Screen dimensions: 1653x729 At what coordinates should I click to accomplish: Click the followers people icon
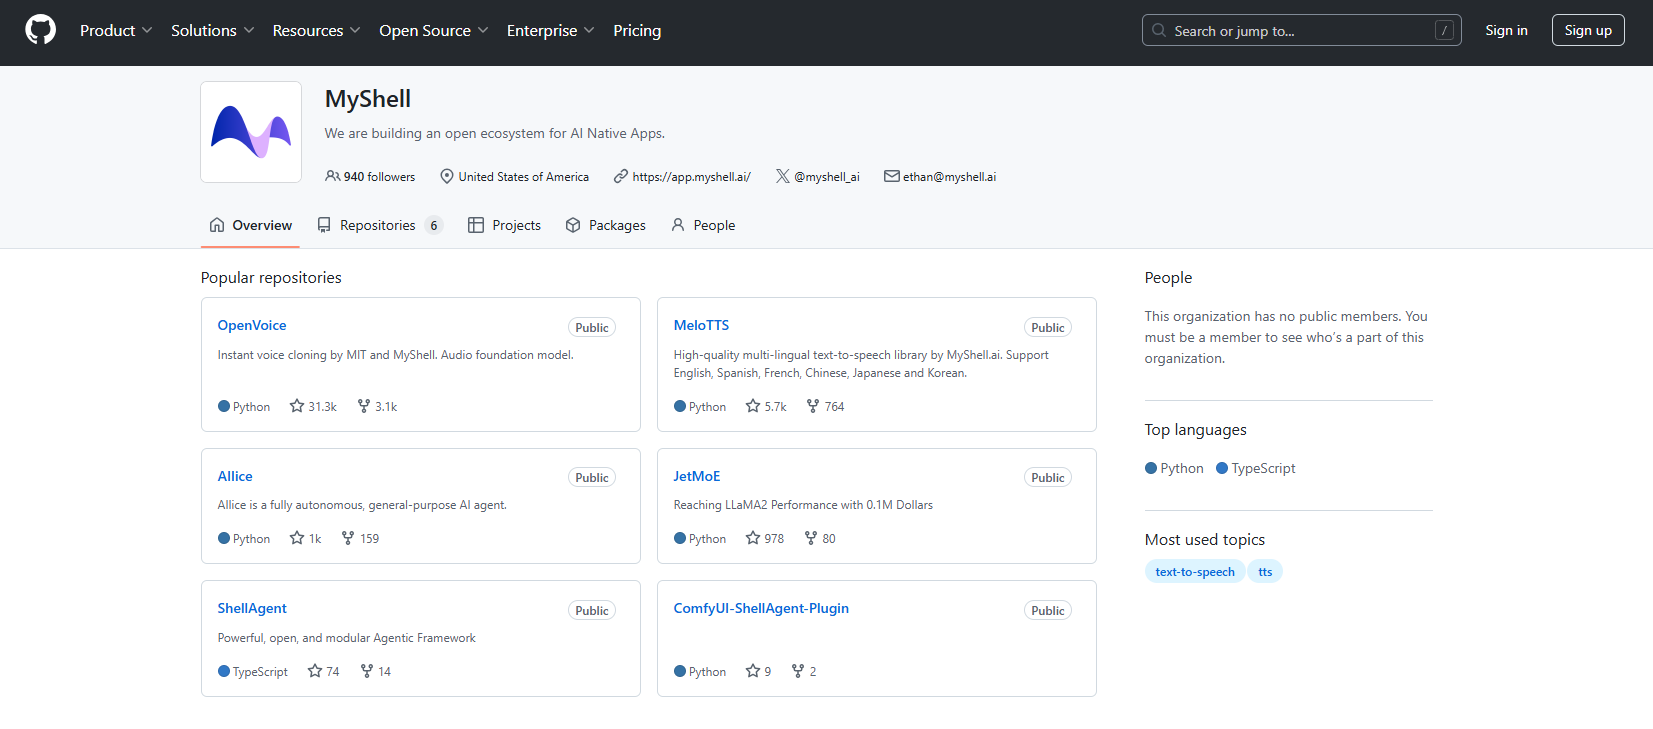(332, 176)
